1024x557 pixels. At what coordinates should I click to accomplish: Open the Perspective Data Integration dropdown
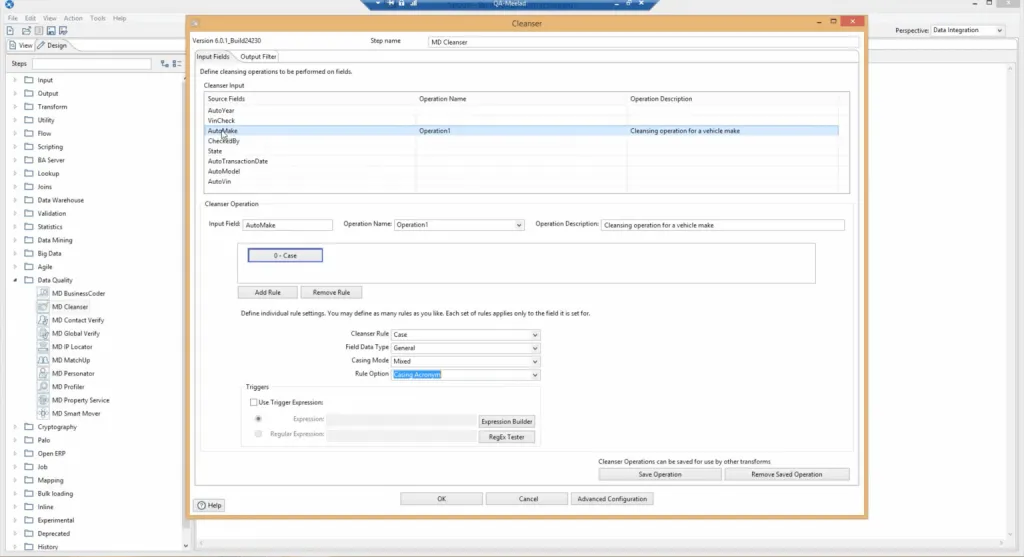(967, 30)
